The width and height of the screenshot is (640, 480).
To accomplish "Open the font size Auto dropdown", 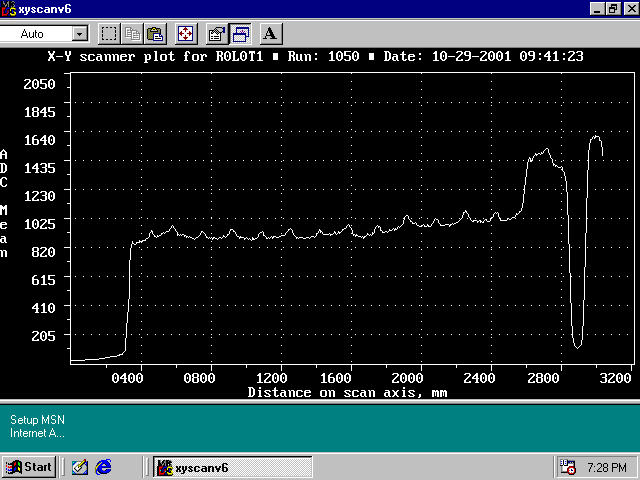I will pos(80,34).
